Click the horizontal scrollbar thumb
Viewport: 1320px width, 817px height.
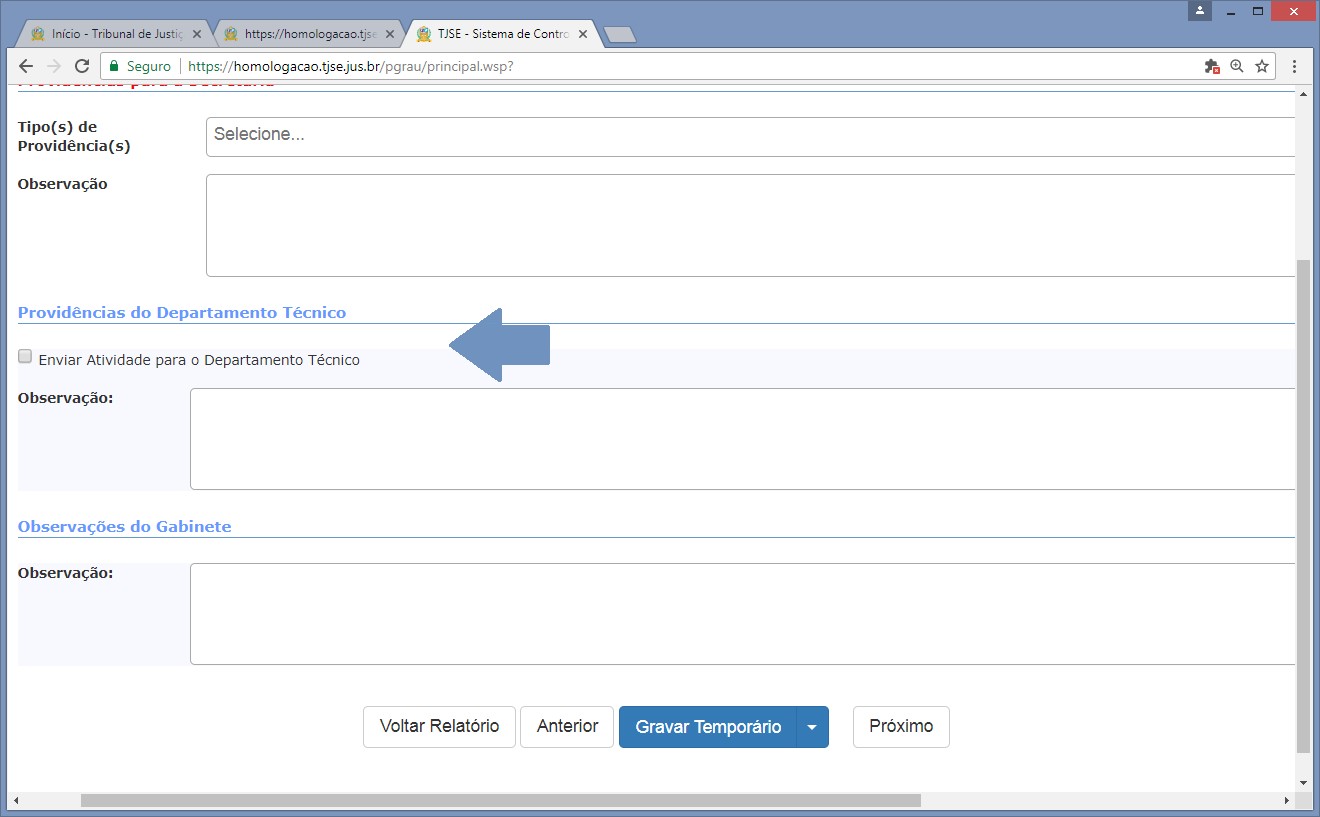tap(500, 801)
